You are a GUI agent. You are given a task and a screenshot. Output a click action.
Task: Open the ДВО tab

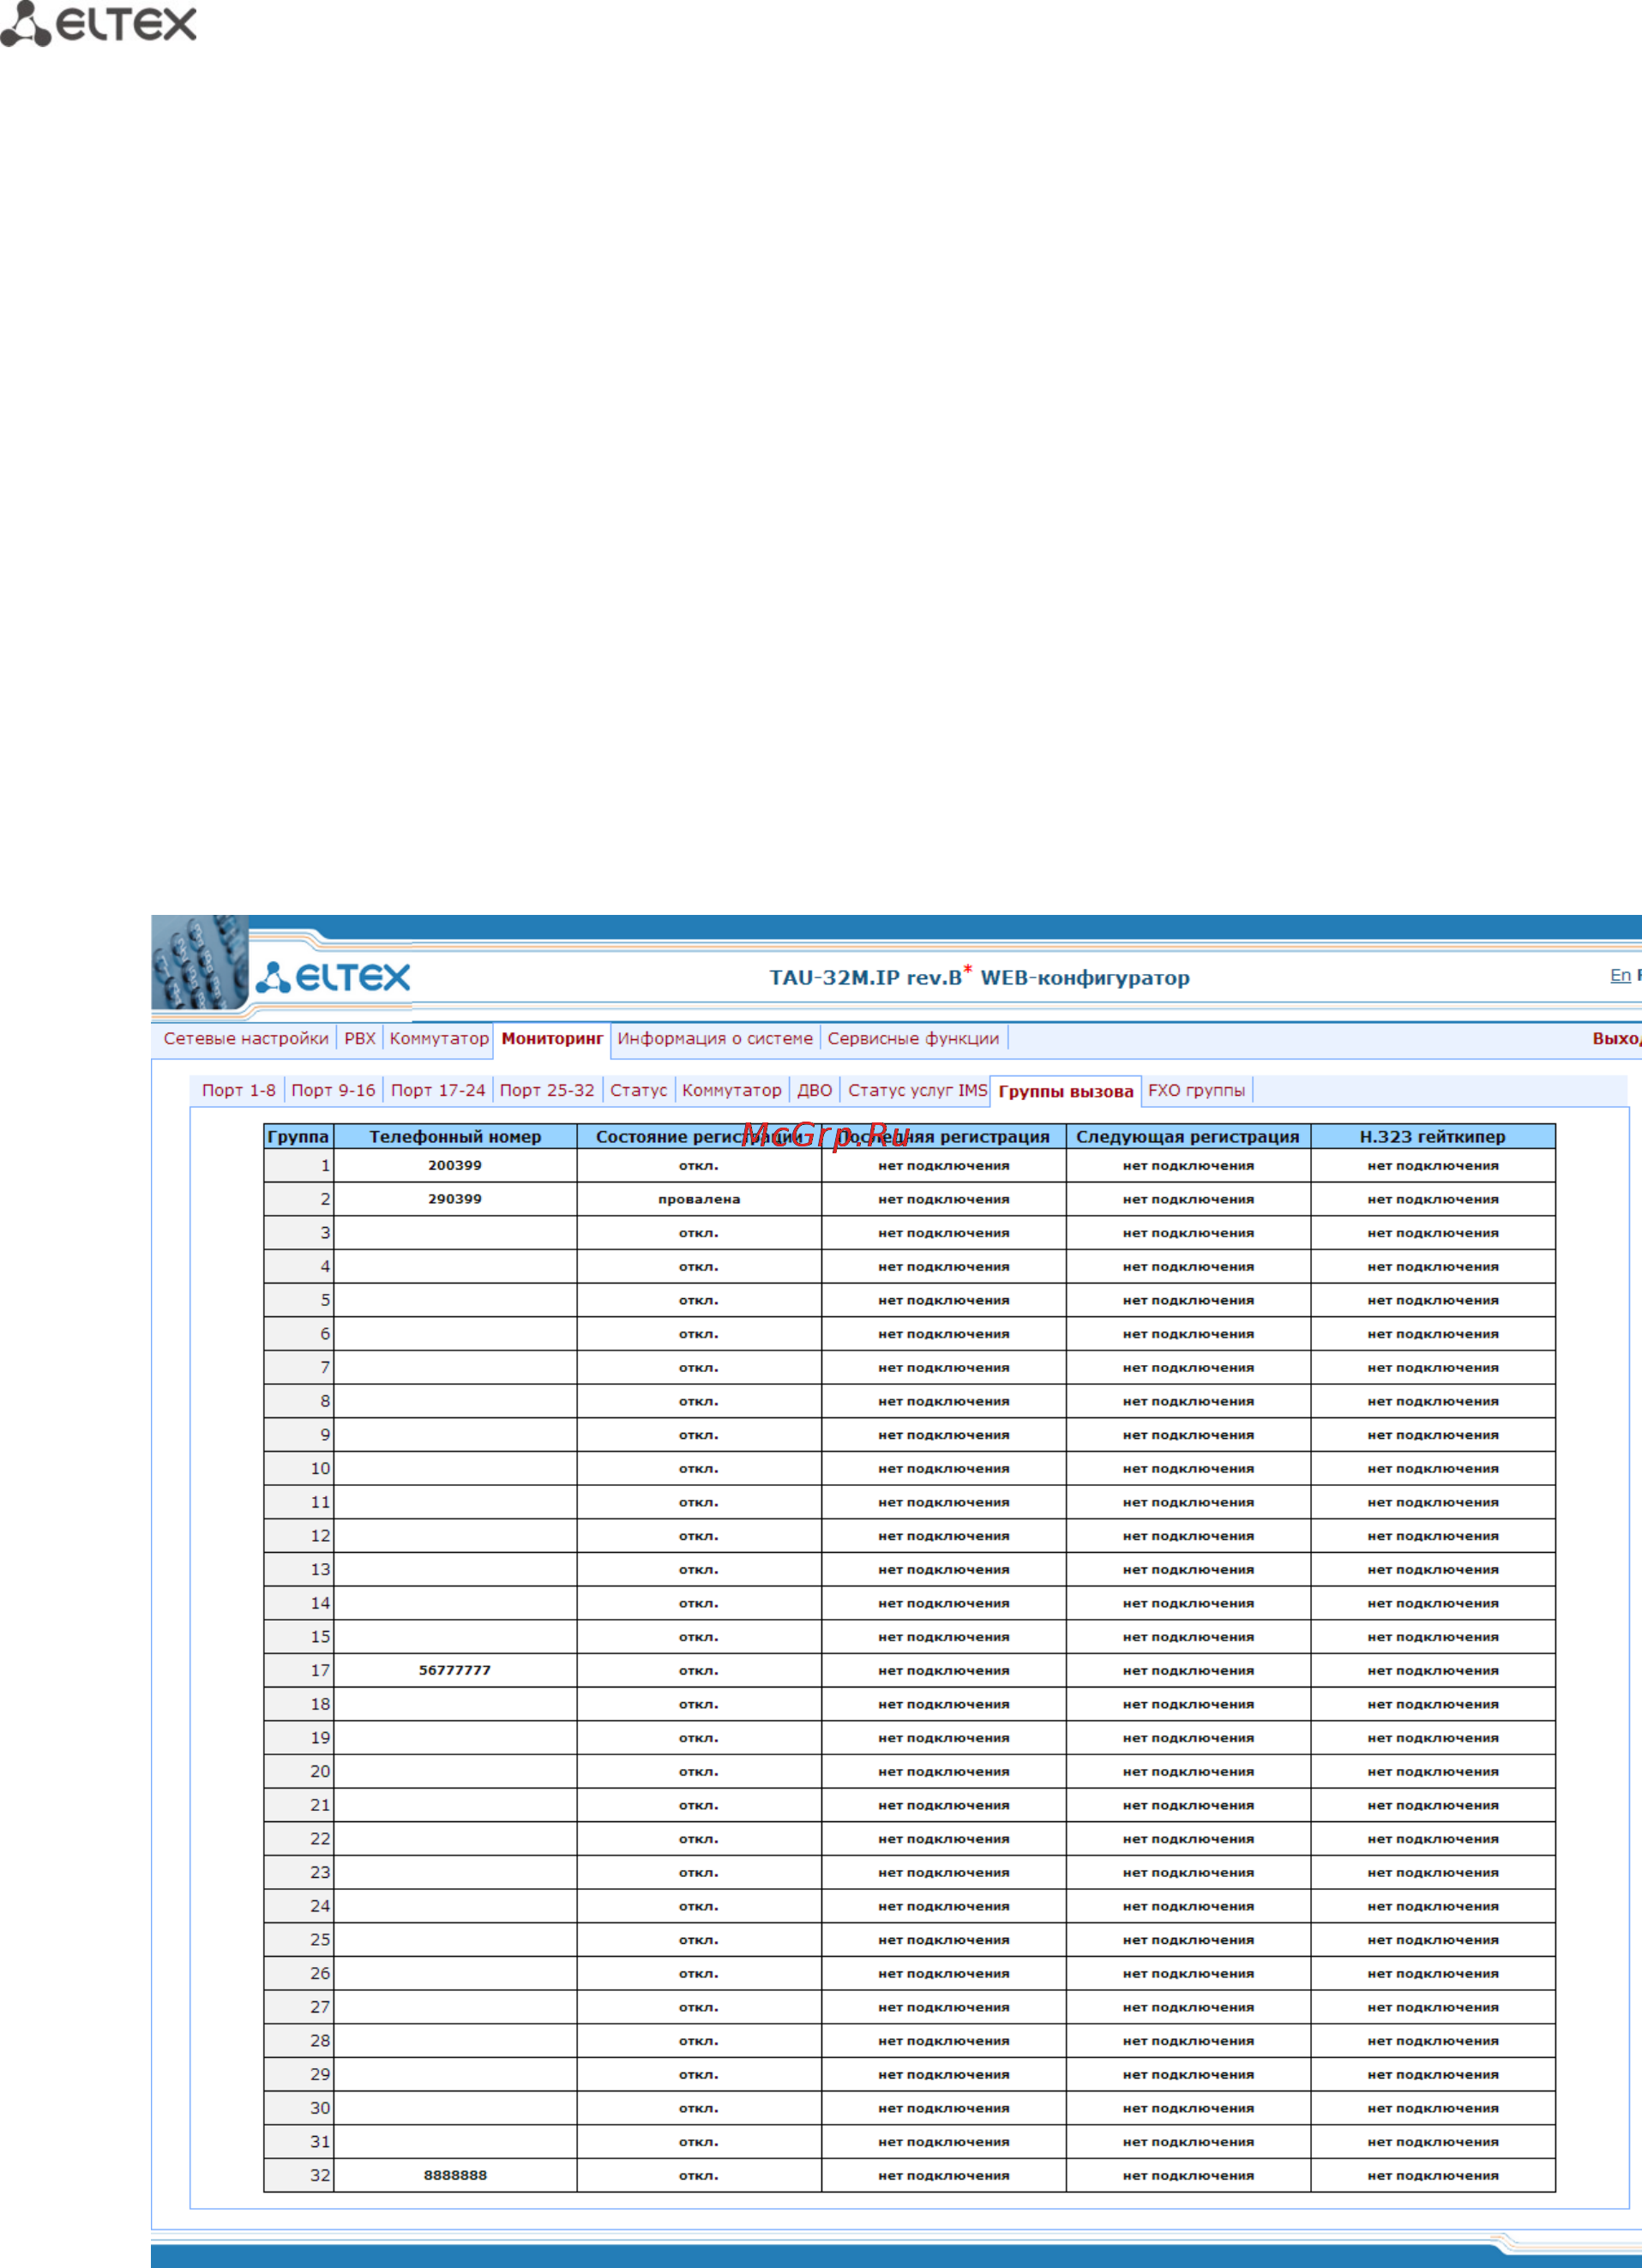click(x=815, y=1090)
